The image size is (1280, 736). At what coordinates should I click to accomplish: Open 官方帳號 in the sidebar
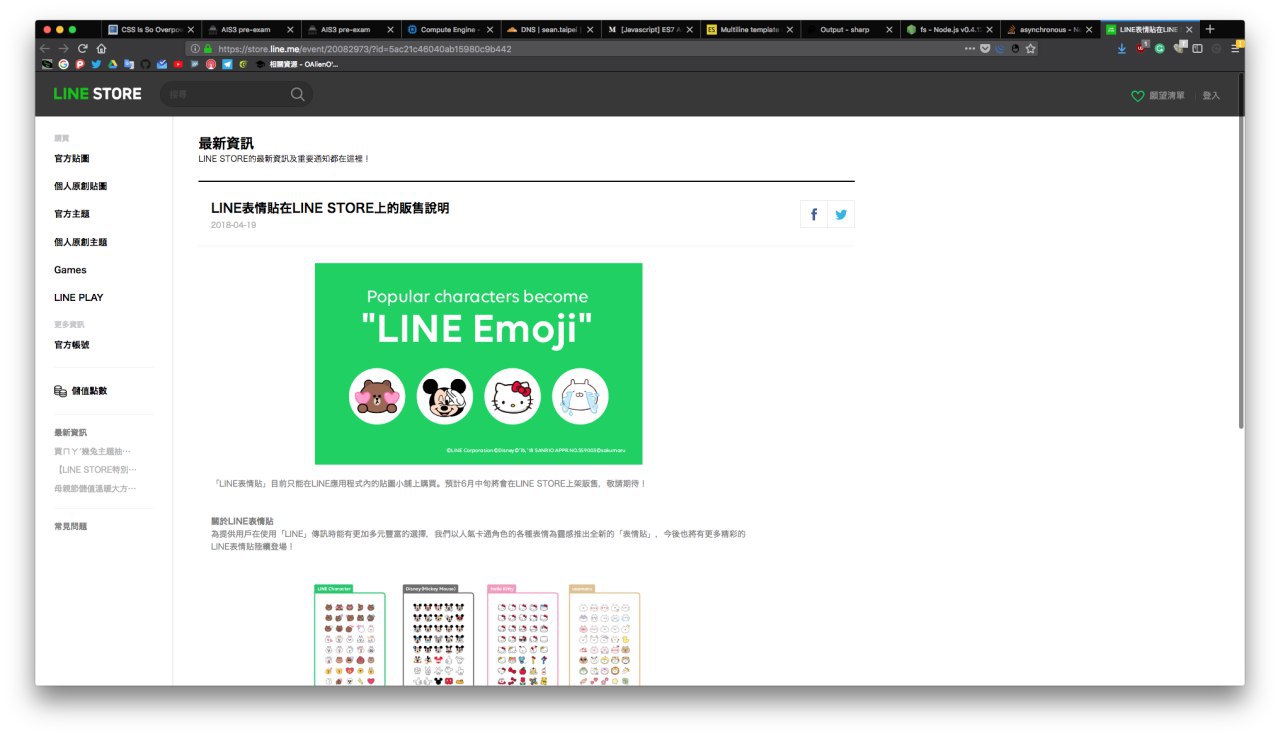click(72, 345)
